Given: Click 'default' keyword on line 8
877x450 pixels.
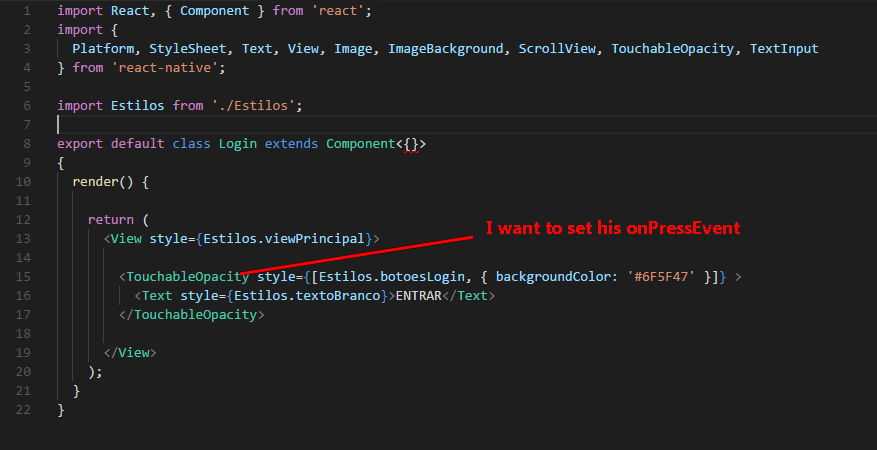Looking at the screenshot, I should [138, 144].
